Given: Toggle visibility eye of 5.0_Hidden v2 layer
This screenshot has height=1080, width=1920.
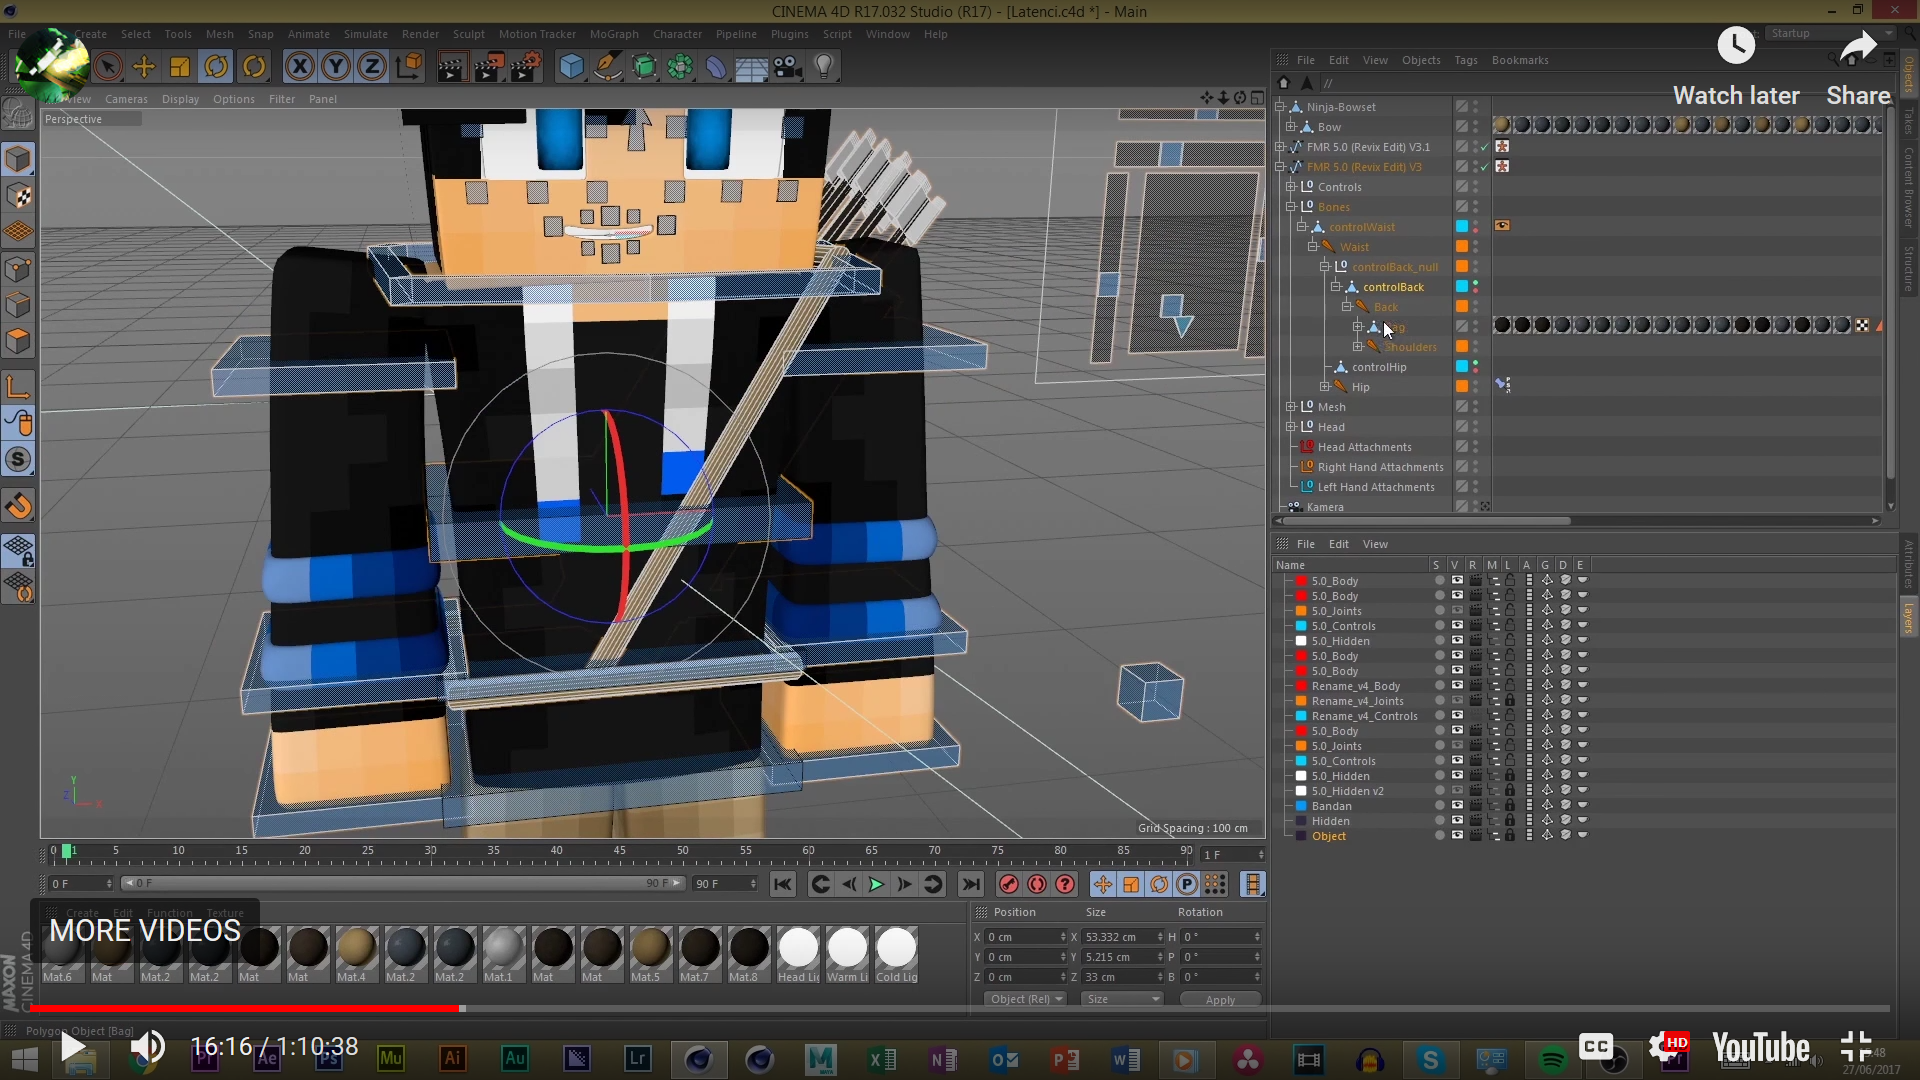Looking at the screenshot, I should point(1457,790).
